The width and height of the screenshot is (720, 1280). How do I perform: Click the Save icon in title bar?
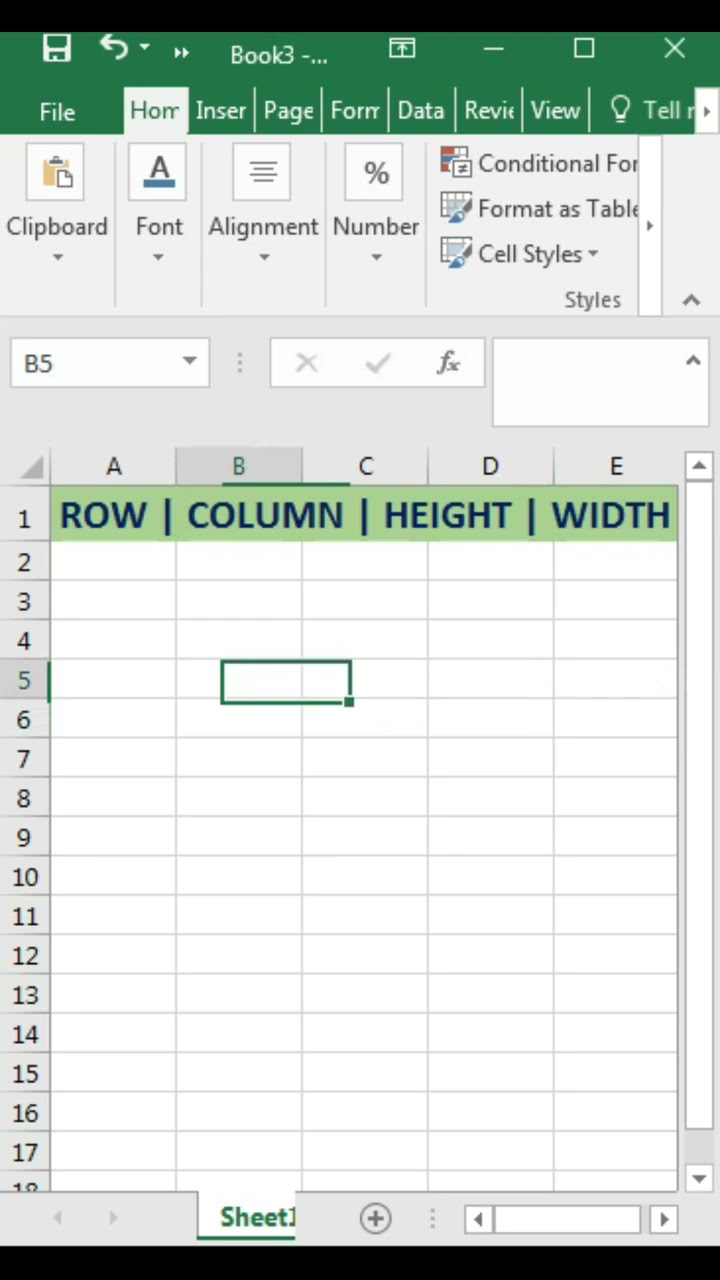(57, 50)
